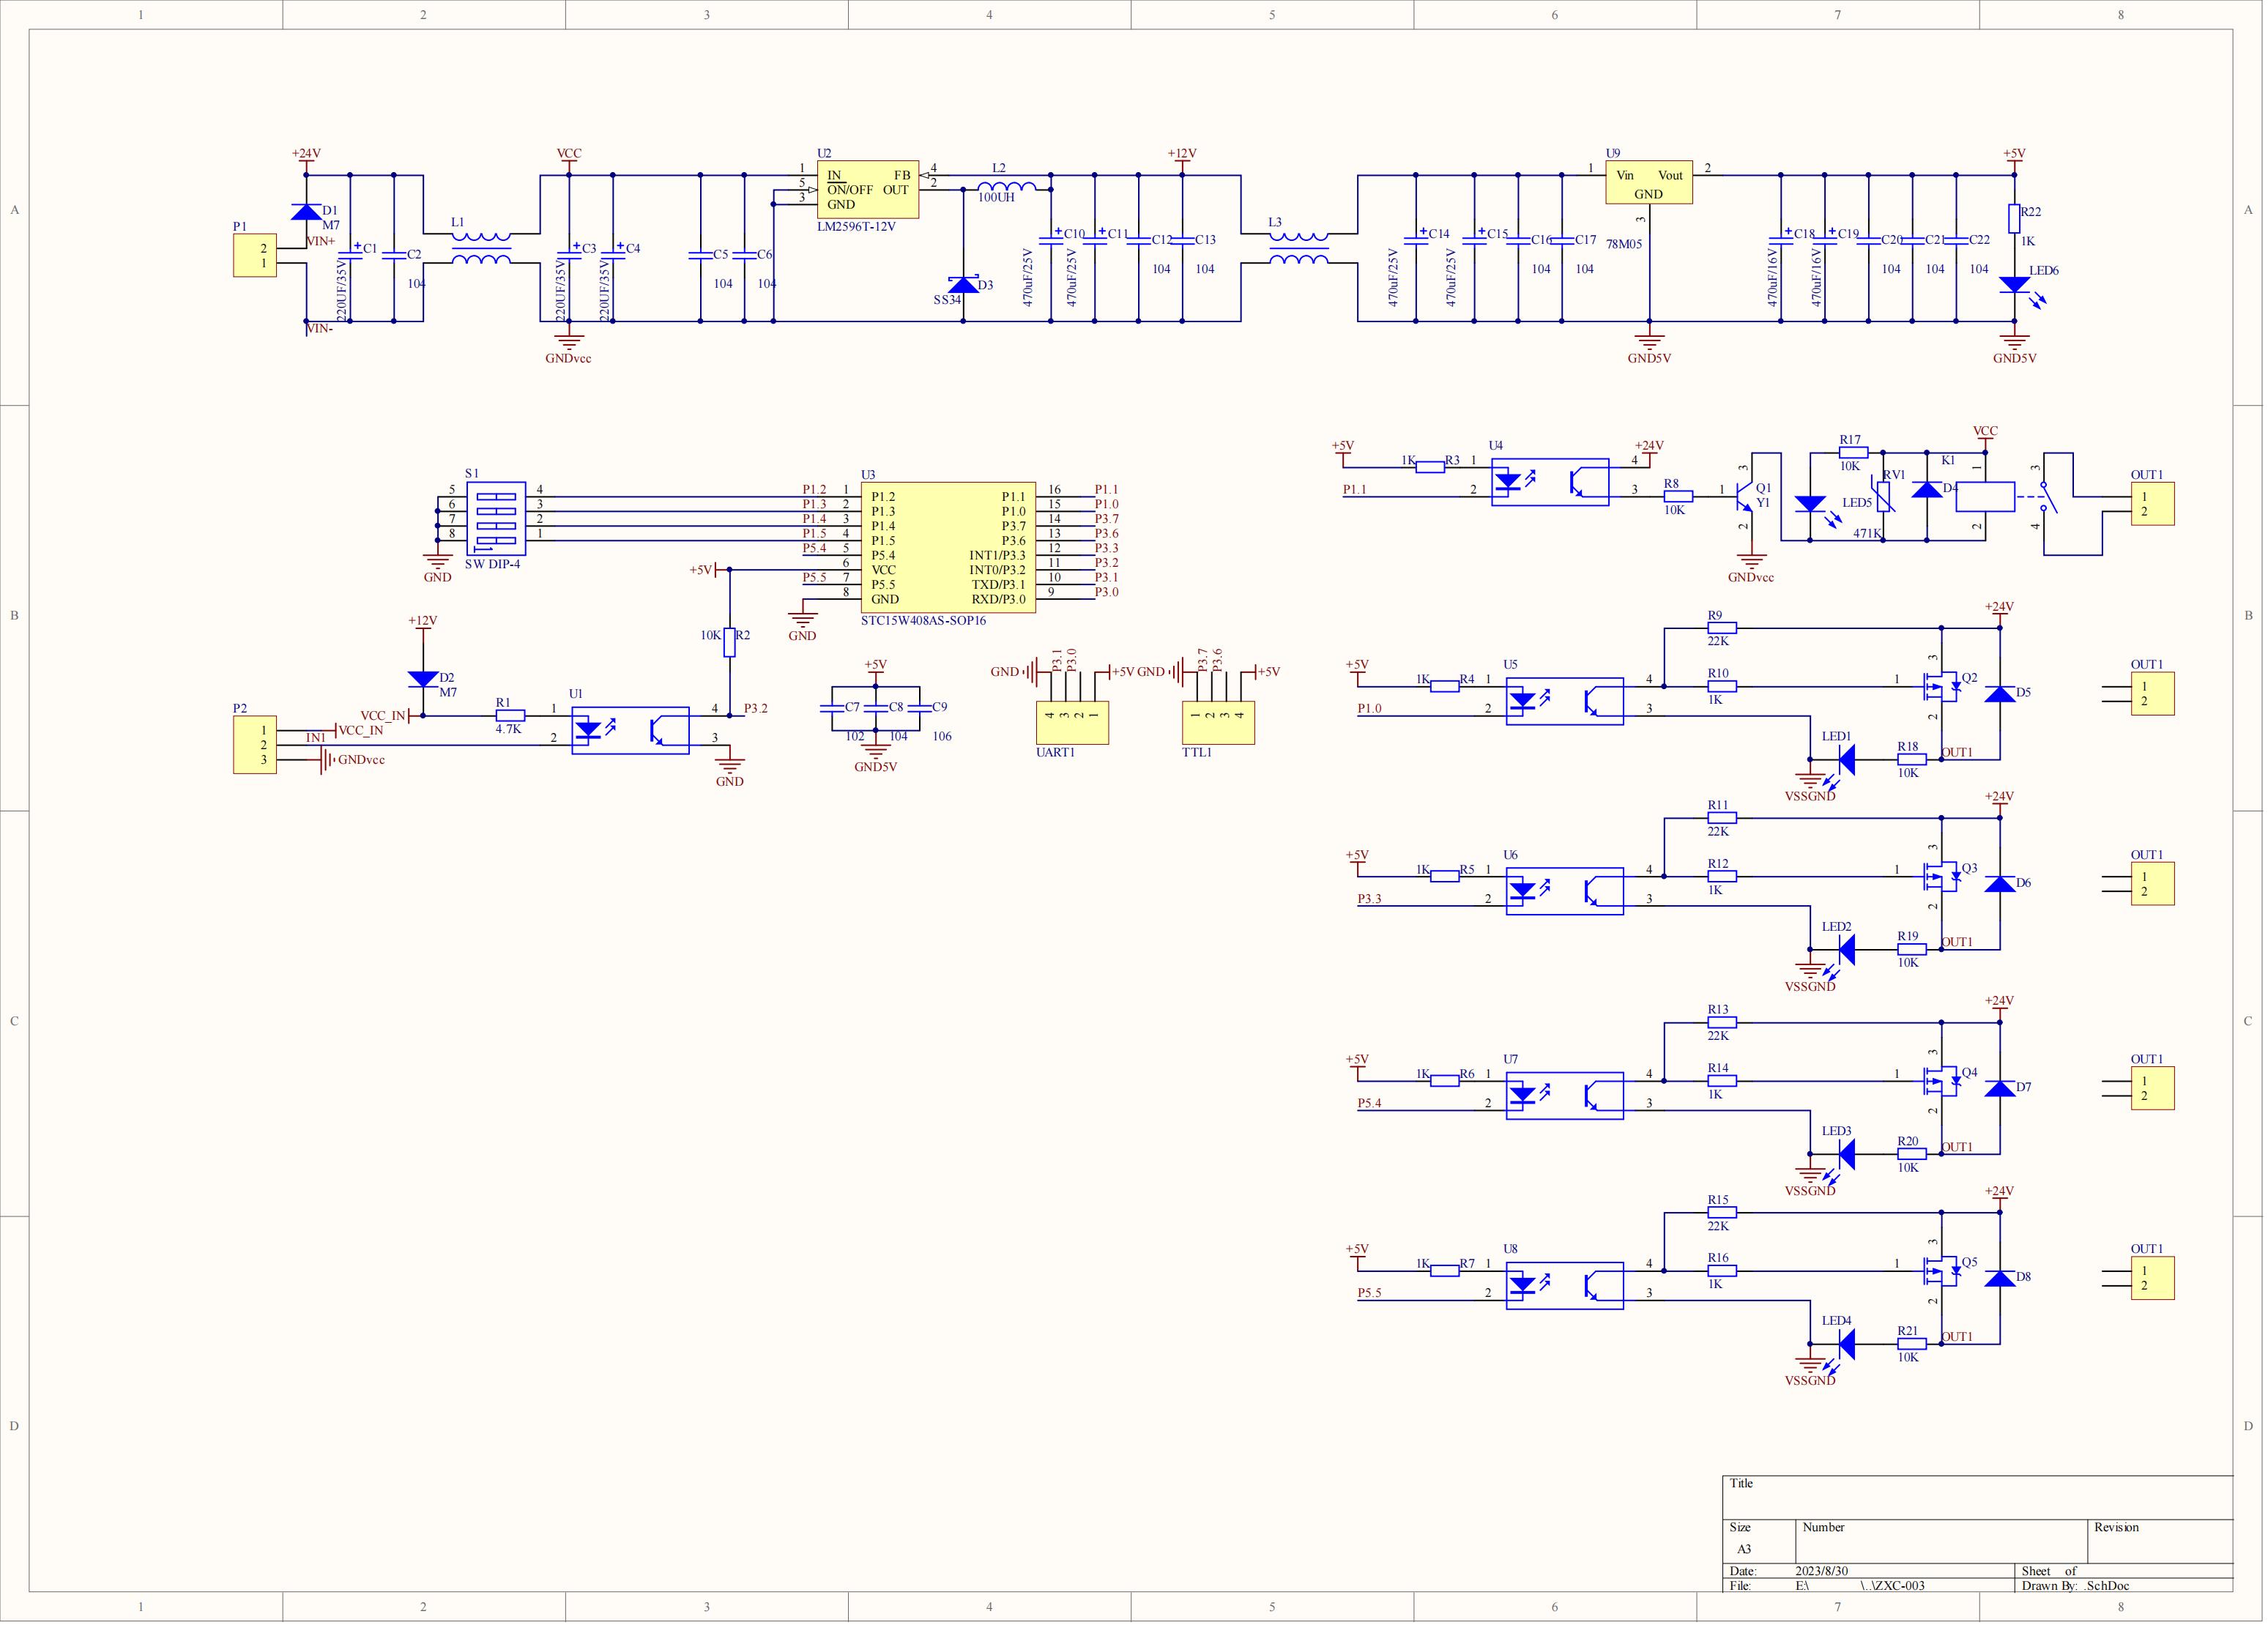Image resolution: width=2268 pixels, height=1625 pixels.
Task: Select the S1 DIP switch symbol
Action: [496, 519]
